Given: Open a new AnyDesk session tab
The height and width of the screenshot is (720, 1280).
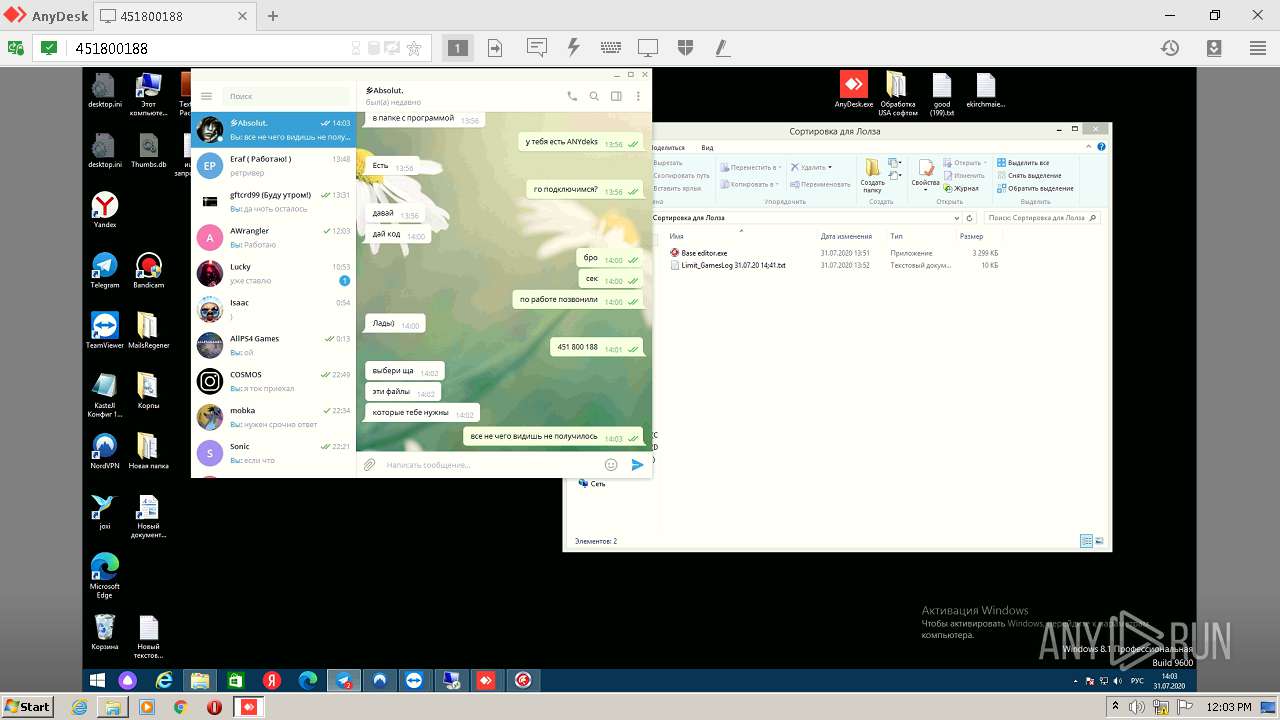Looking at the screenshot, I should click(x=273, y=16).
